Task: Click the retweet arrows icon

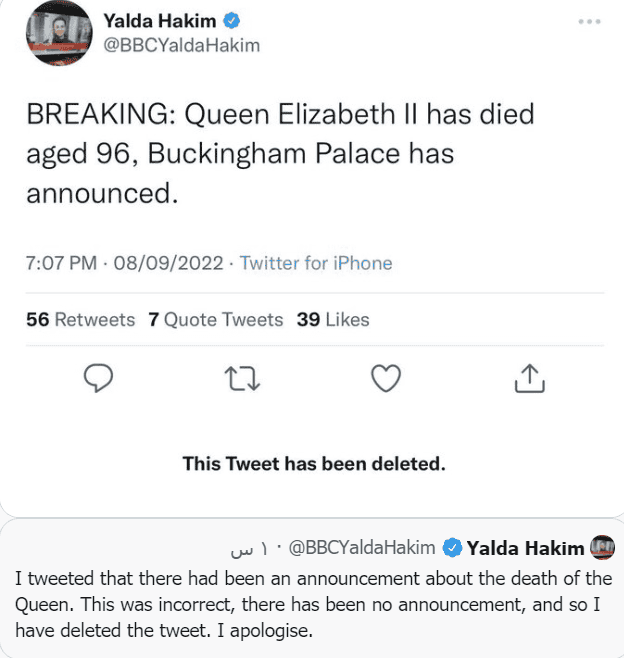Action: pyautogui.click(x=242, y=380)
